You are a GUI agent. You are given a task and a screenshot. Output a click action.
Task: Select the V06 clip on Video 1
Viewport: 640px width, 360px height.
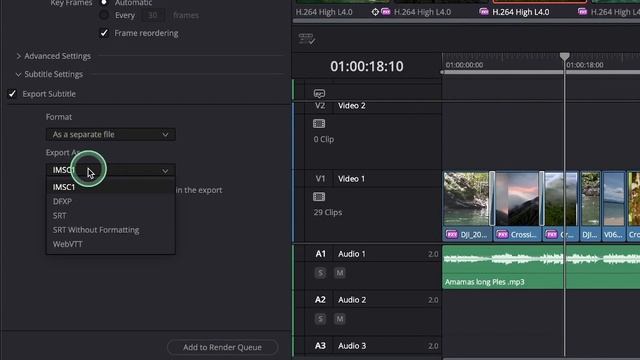pyautogui.click(x=613, y=205)
